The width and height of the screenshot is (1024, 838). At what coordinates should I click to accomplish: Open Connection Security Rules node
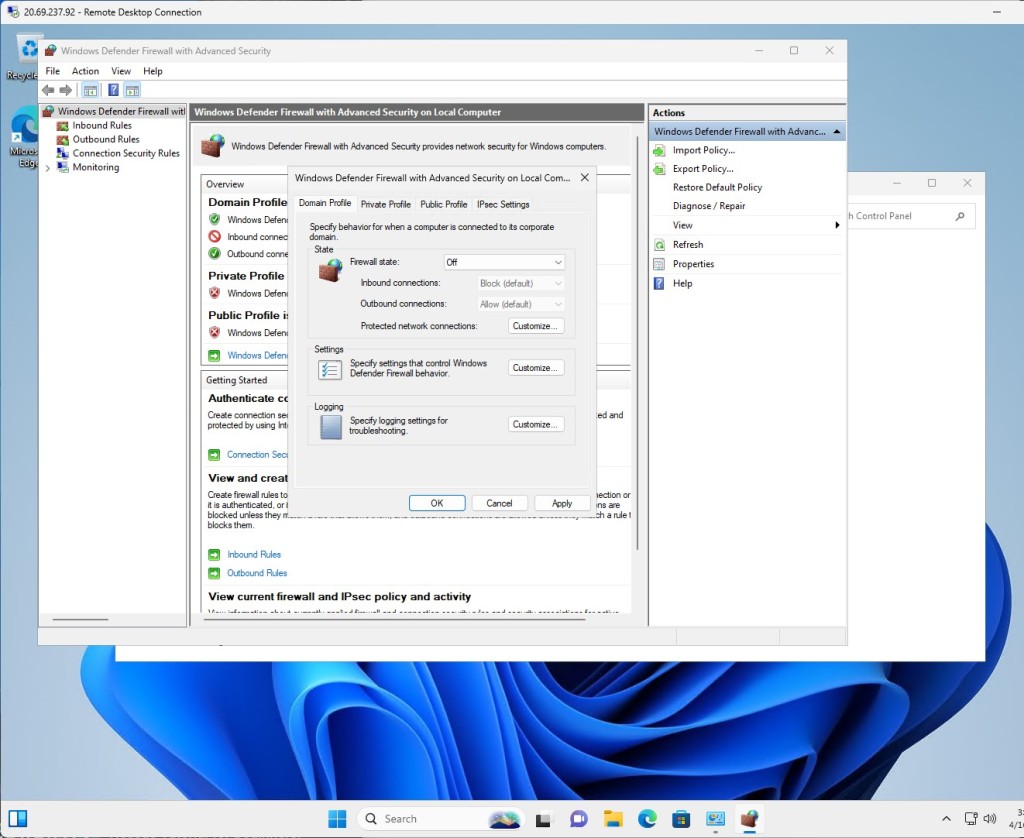[125, 153]
